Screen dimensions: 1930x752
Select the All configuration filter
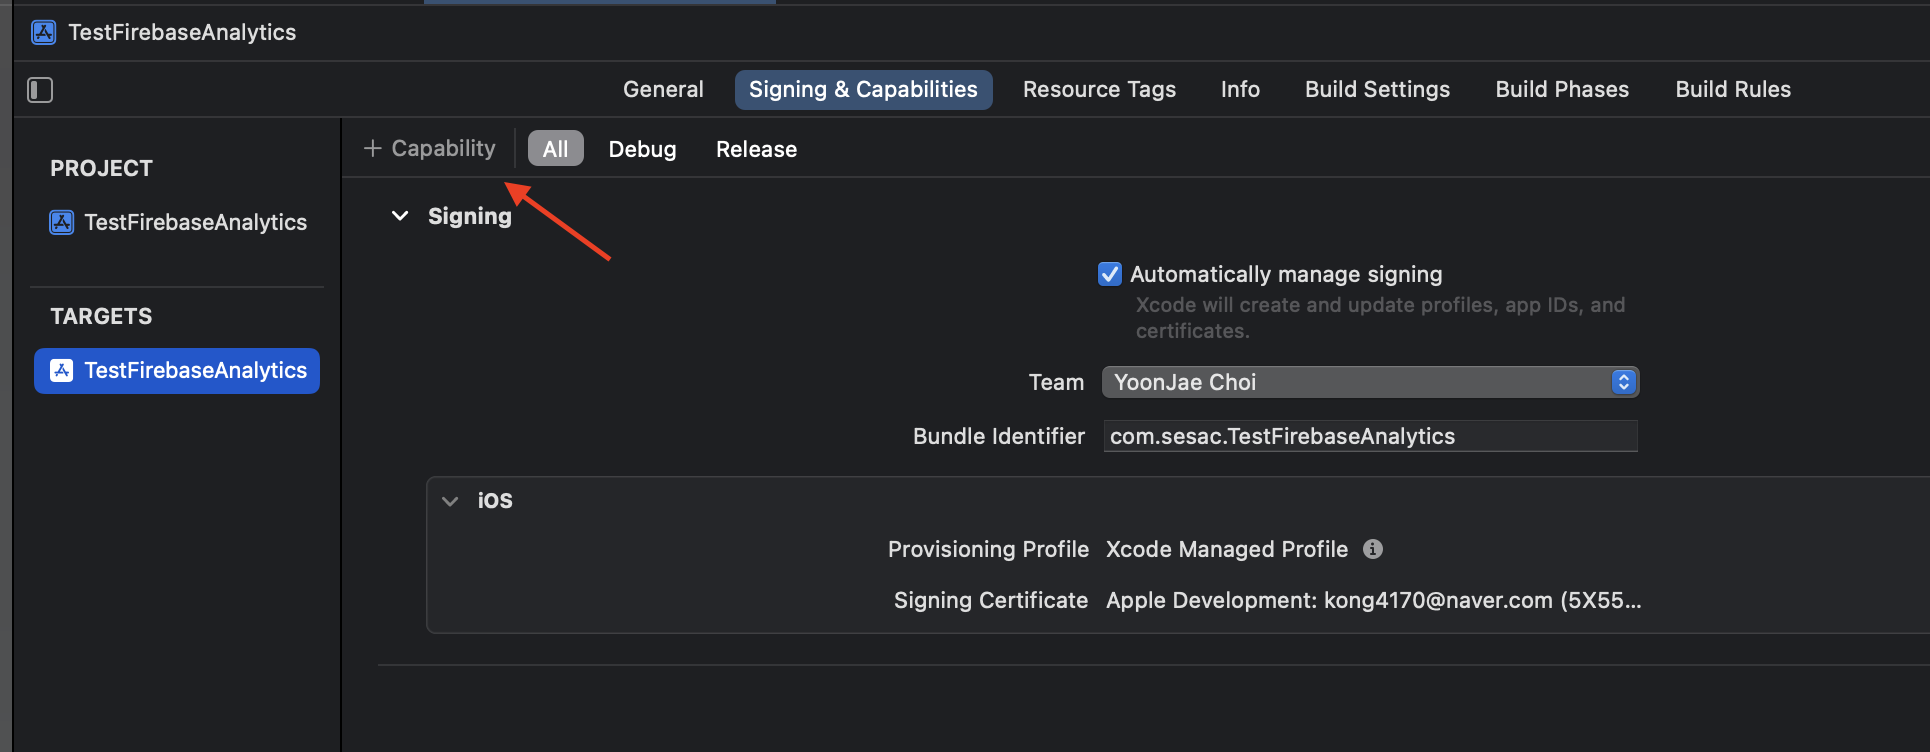pos(555,149)
